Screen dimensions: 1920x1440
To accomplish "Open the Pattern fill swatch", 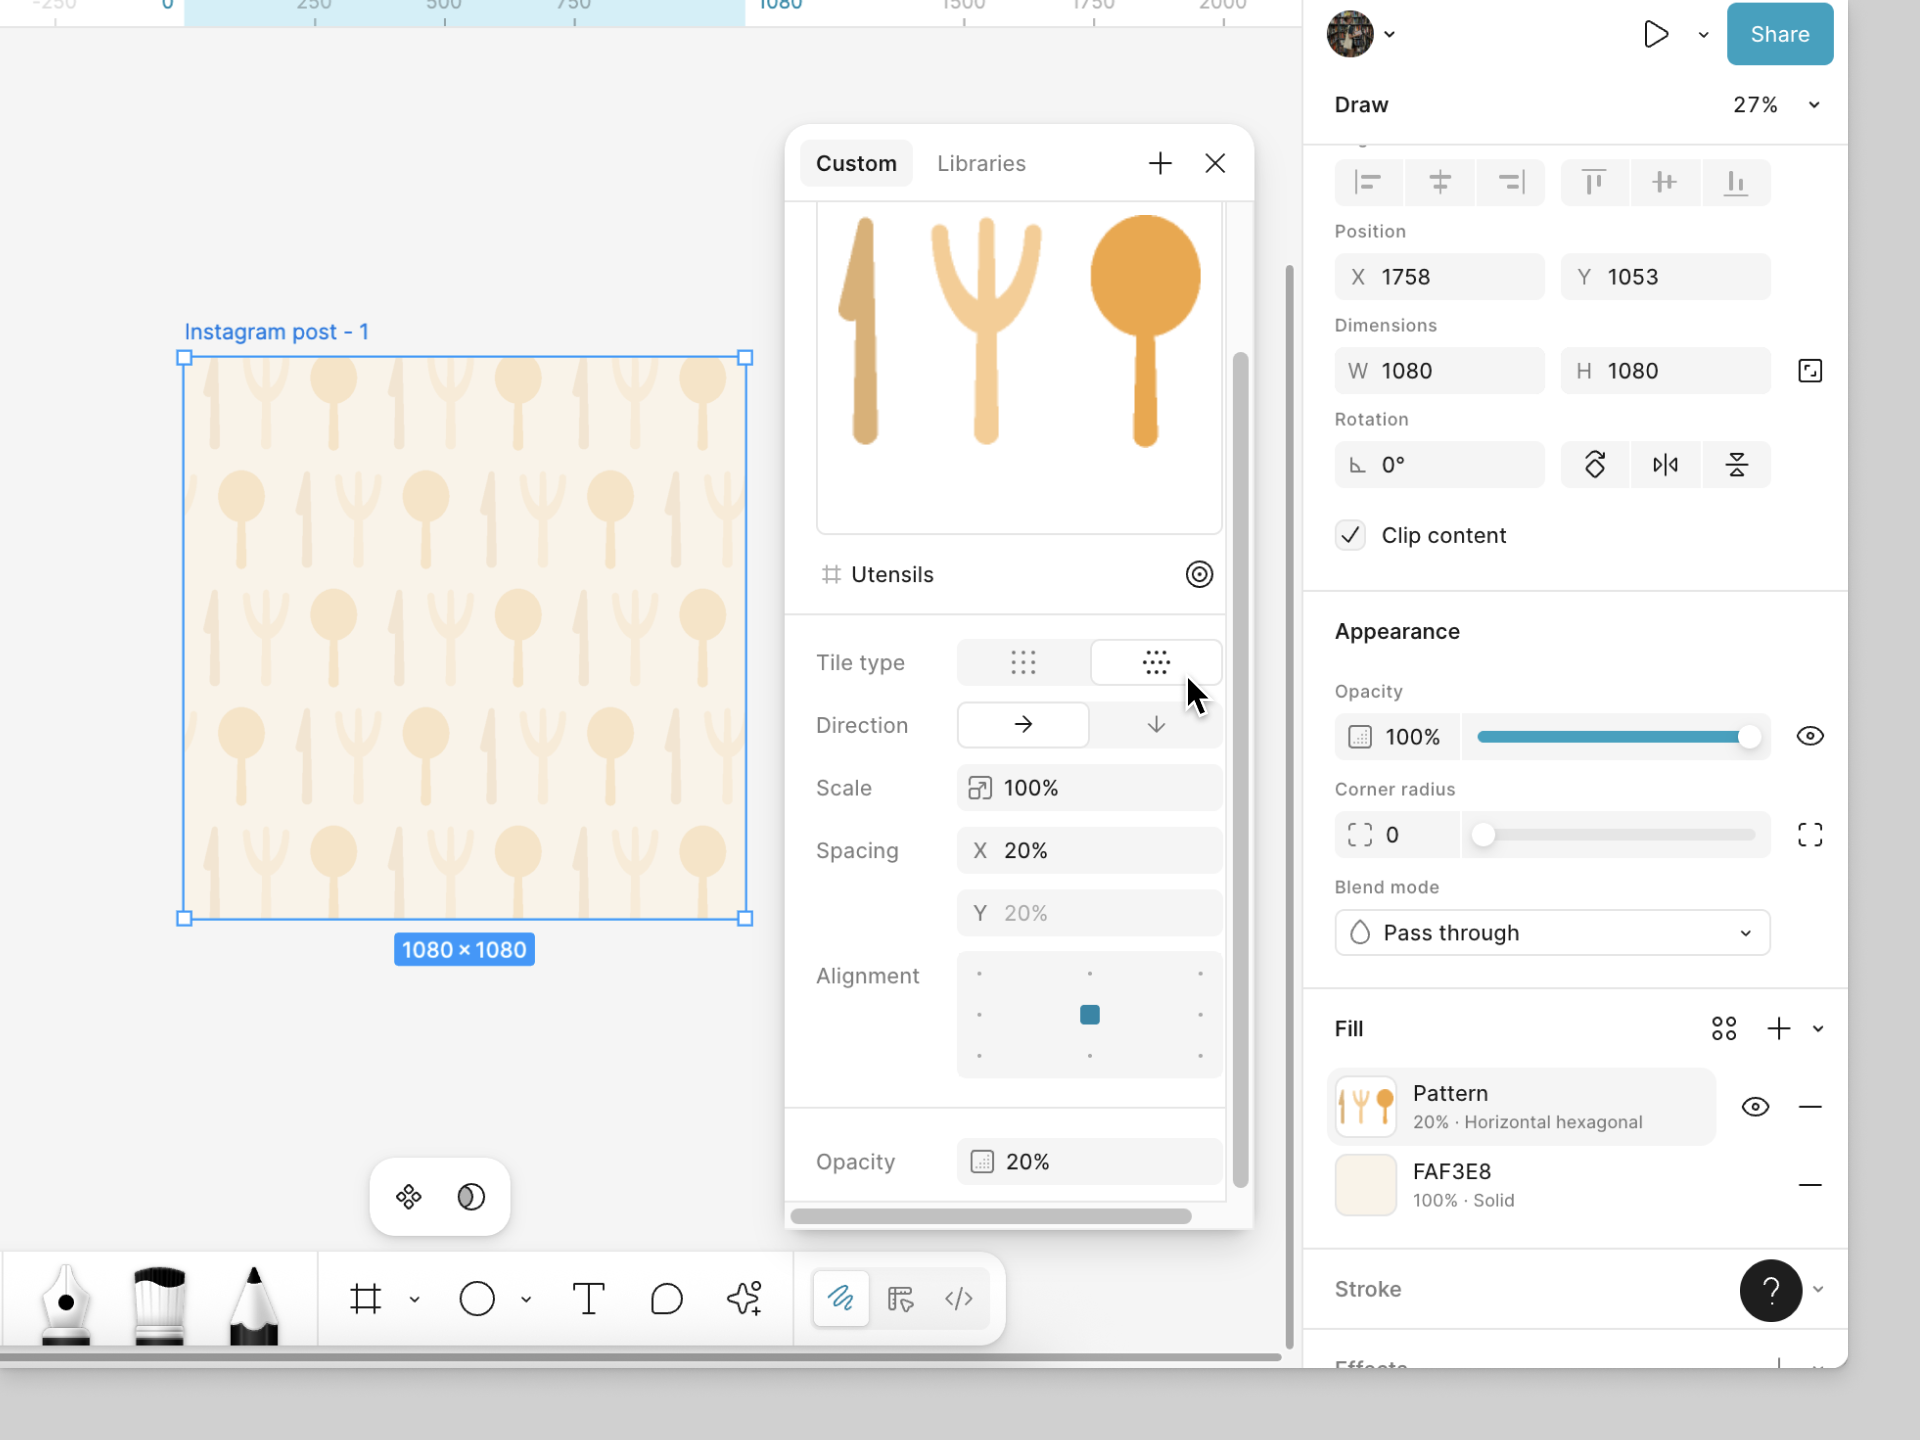I will click(1366, 1107).
